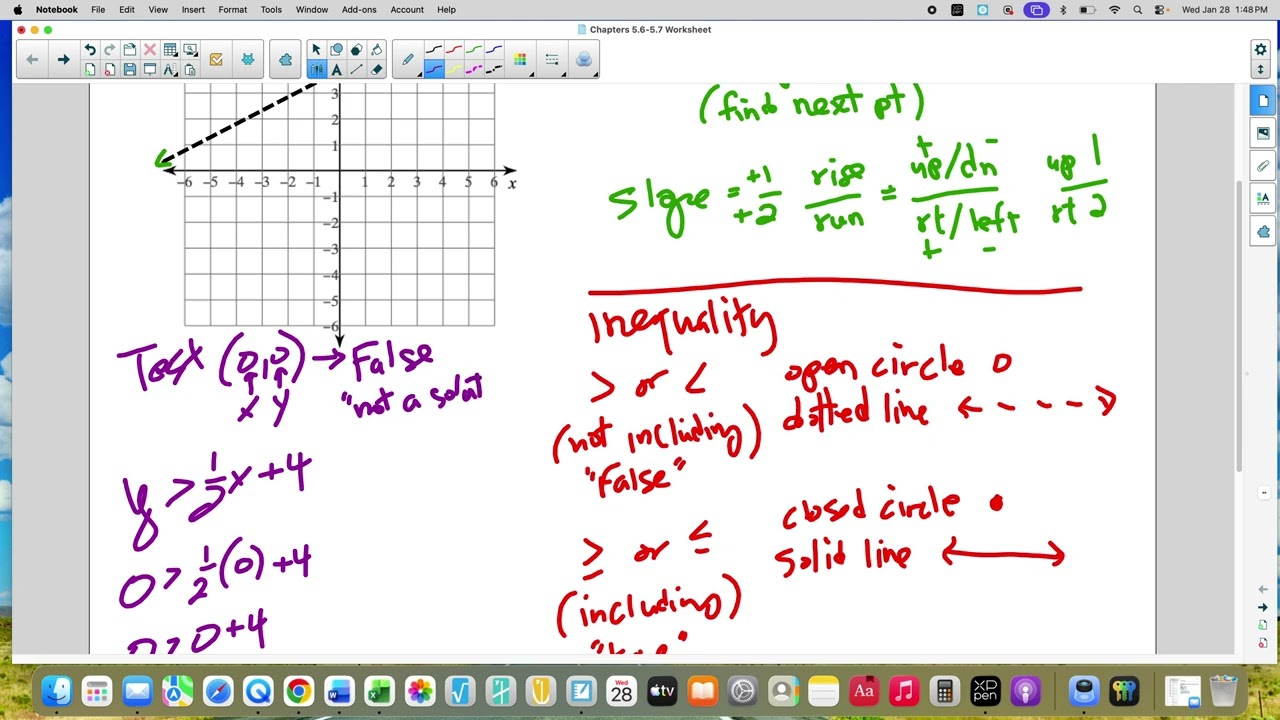Viewport: 1280px width, 720px height.
Task: Paste from the clipboard icon
Action: (190, 70)
